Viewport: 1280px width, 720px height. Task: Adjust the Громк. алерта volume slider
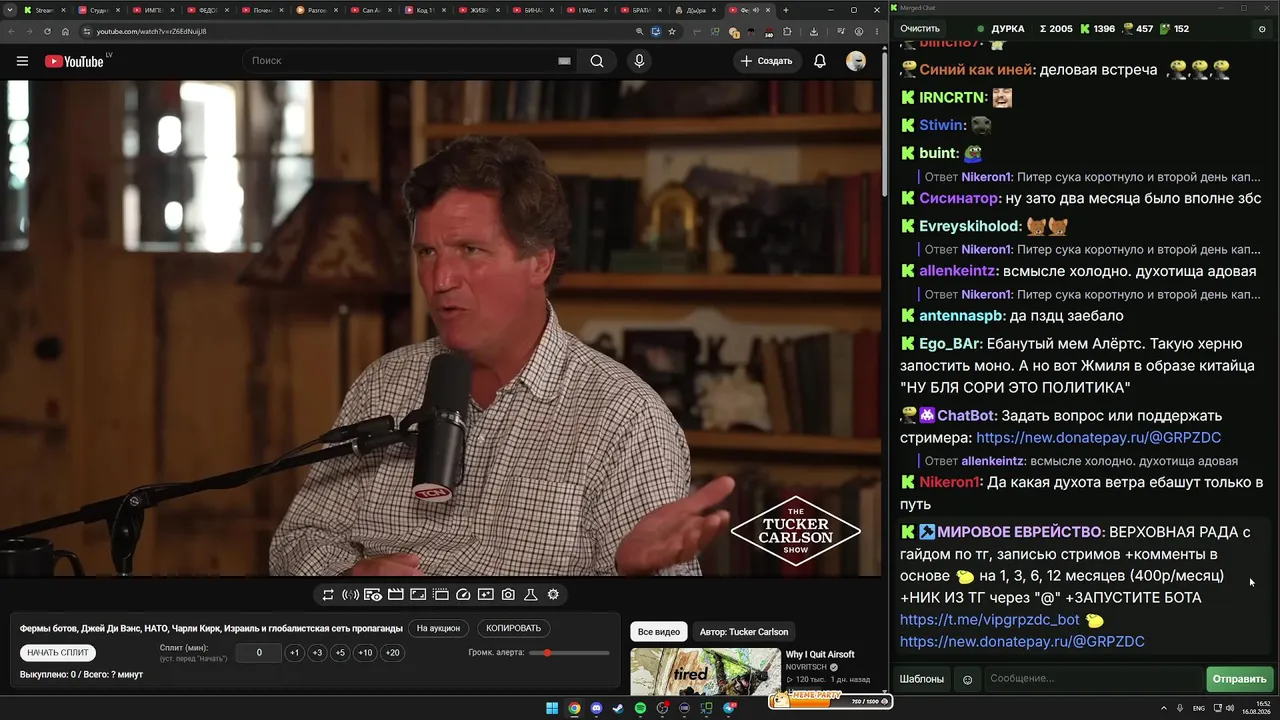click(x=570, y=653)
